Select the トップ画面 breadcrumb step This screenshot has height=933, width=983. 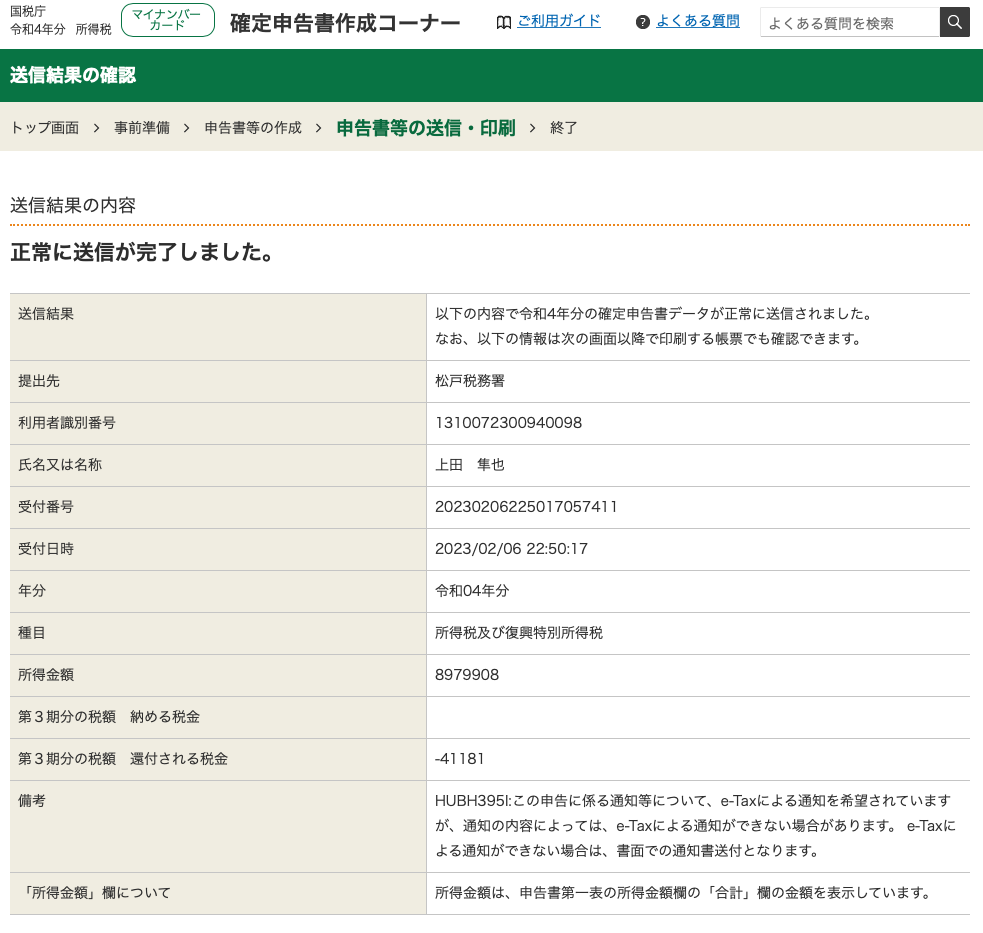45,128
